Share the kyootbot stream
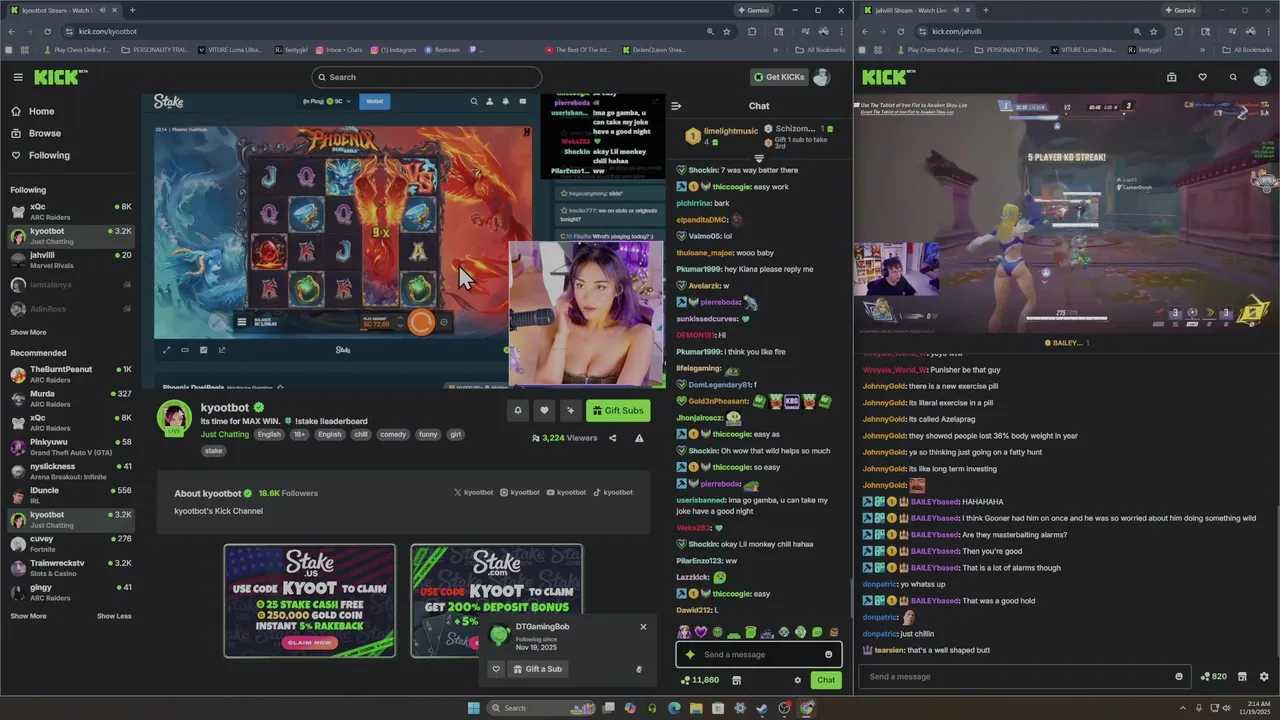Screen dimensions: 1280x720 (612, 438)
